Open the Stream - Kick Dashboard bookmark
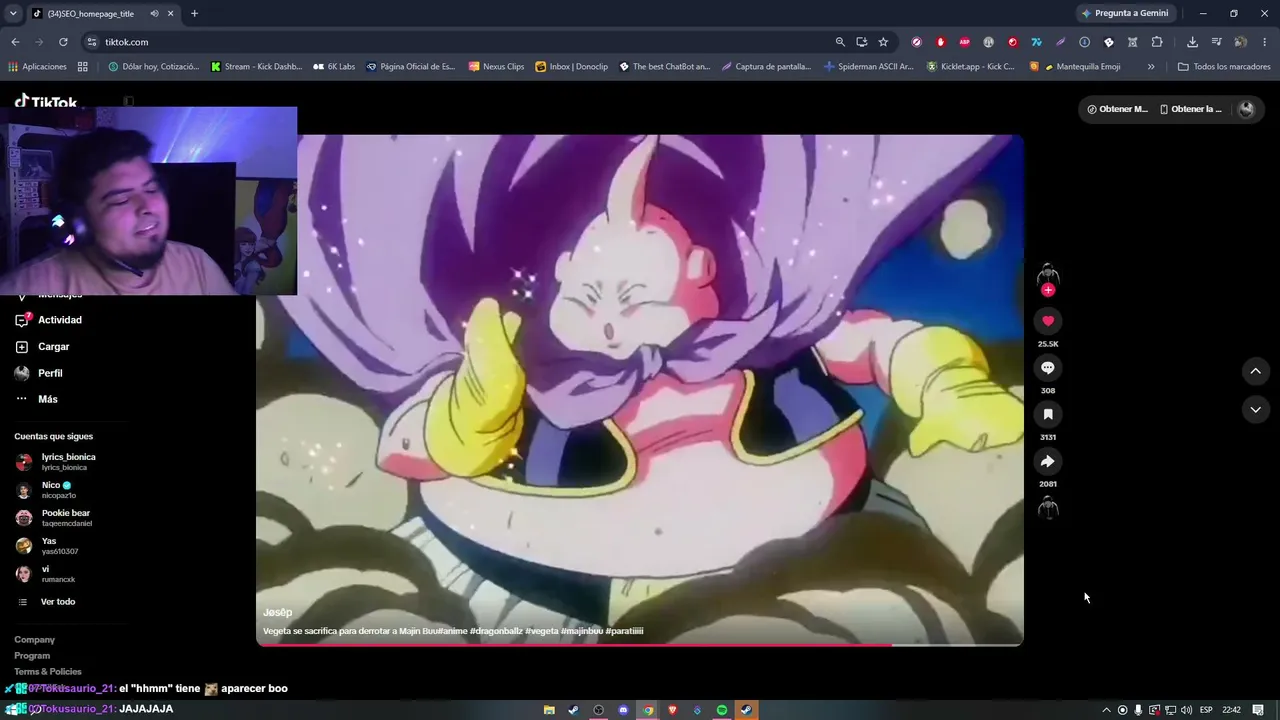Viewport: 1280px width, 720px height. pos(256,67)
